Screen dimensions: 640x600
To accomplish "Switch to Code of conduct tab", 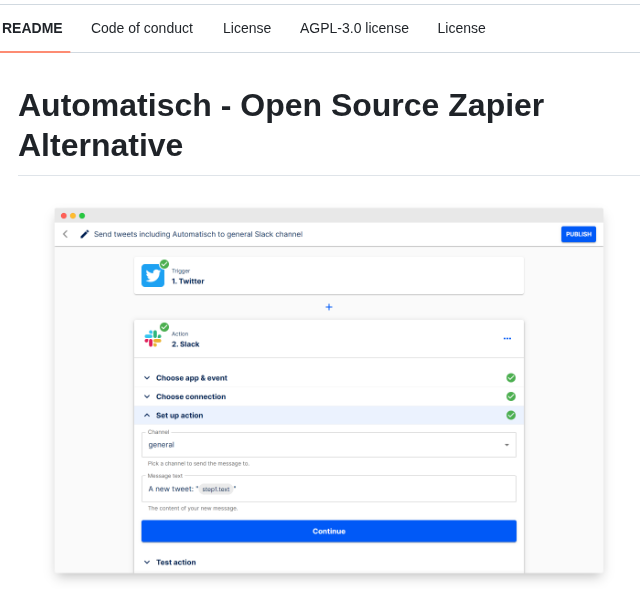I will (x=142, y=28).
